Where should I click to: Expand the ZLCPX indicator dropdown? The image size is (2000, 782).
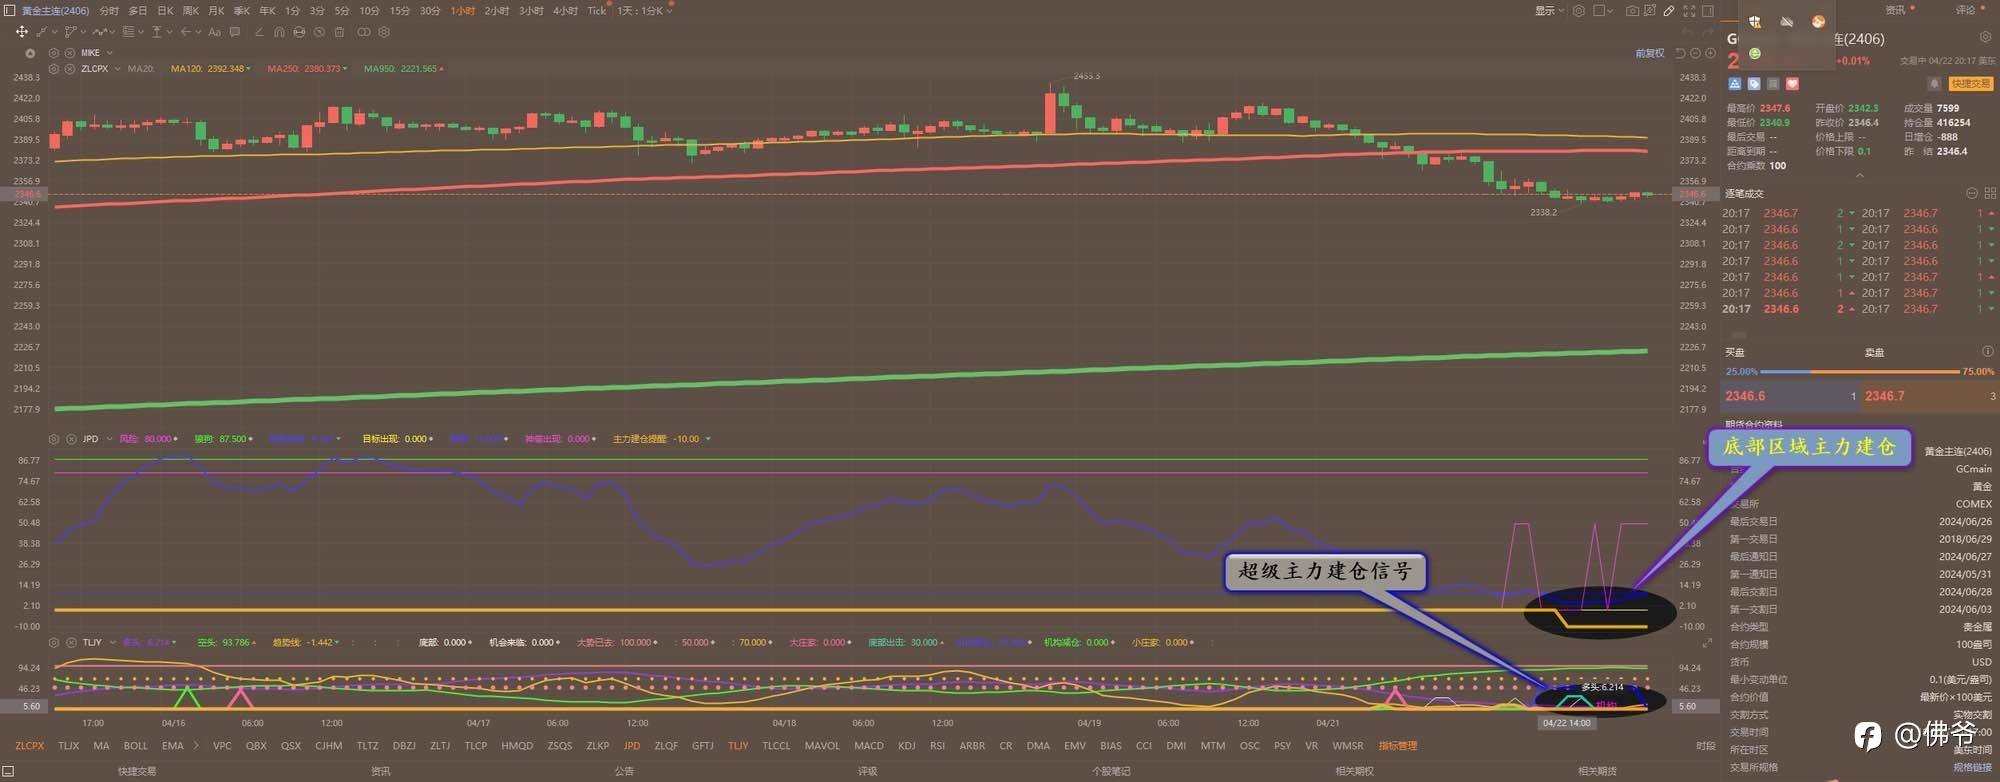point(117,69)
